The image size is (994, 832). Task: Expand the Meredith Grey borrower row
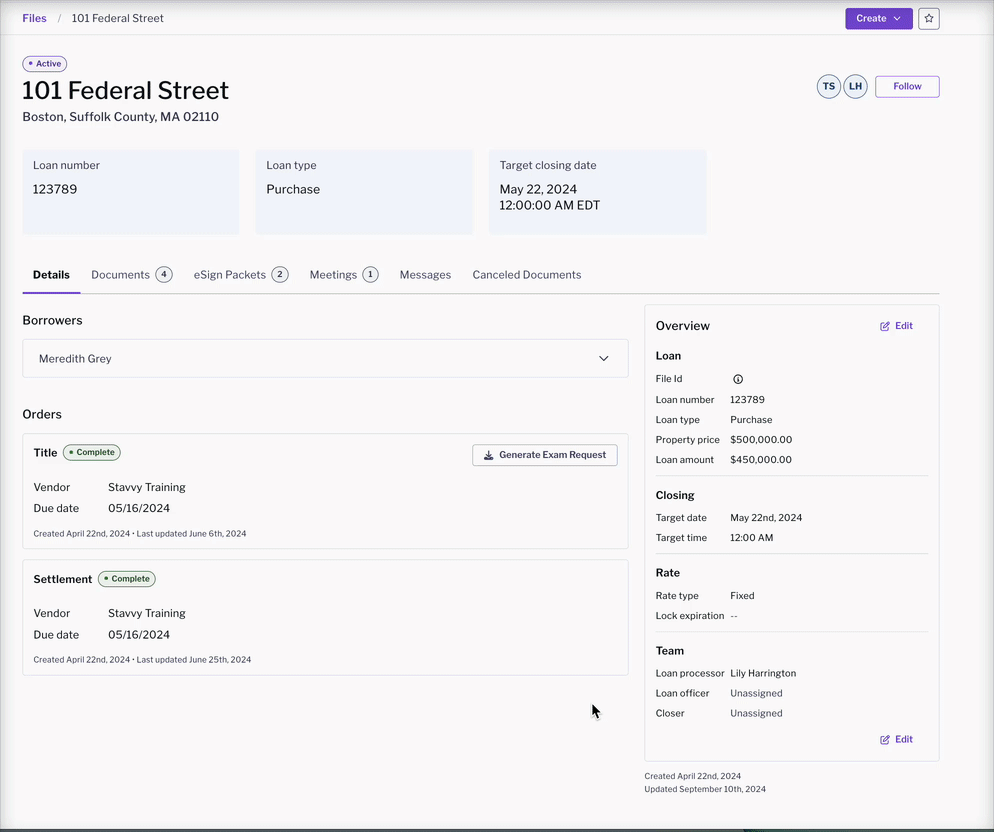click(x=325, y=358)
